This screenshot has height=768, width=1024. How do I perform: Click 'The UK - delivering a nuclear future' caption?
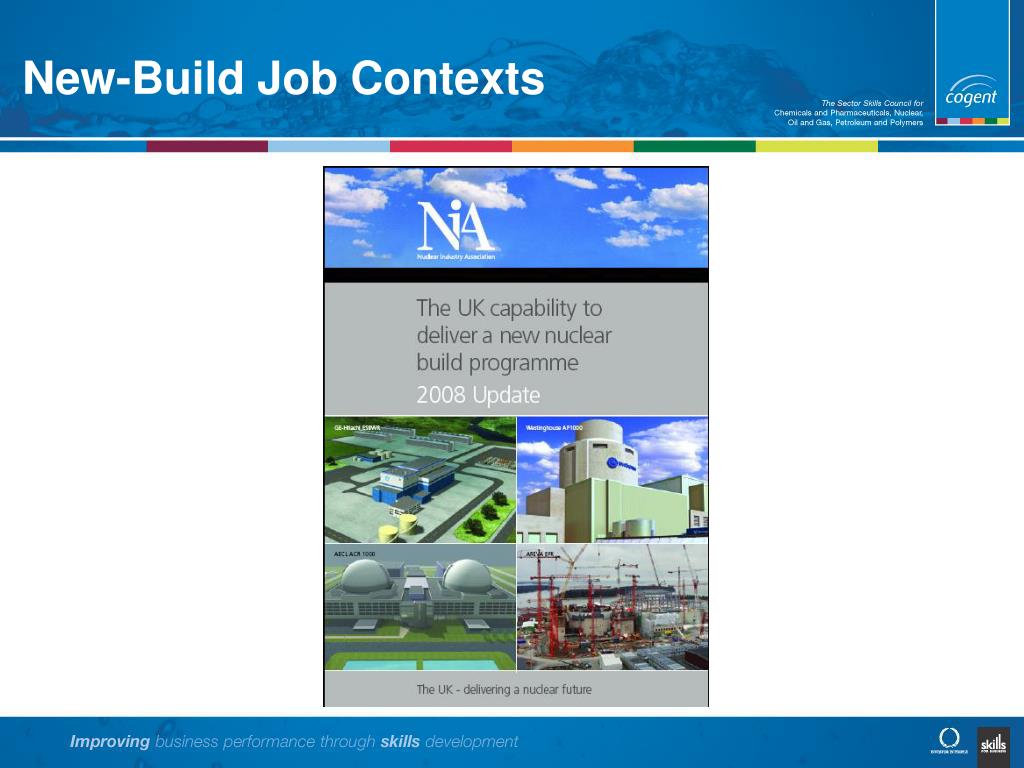(504, 690)
